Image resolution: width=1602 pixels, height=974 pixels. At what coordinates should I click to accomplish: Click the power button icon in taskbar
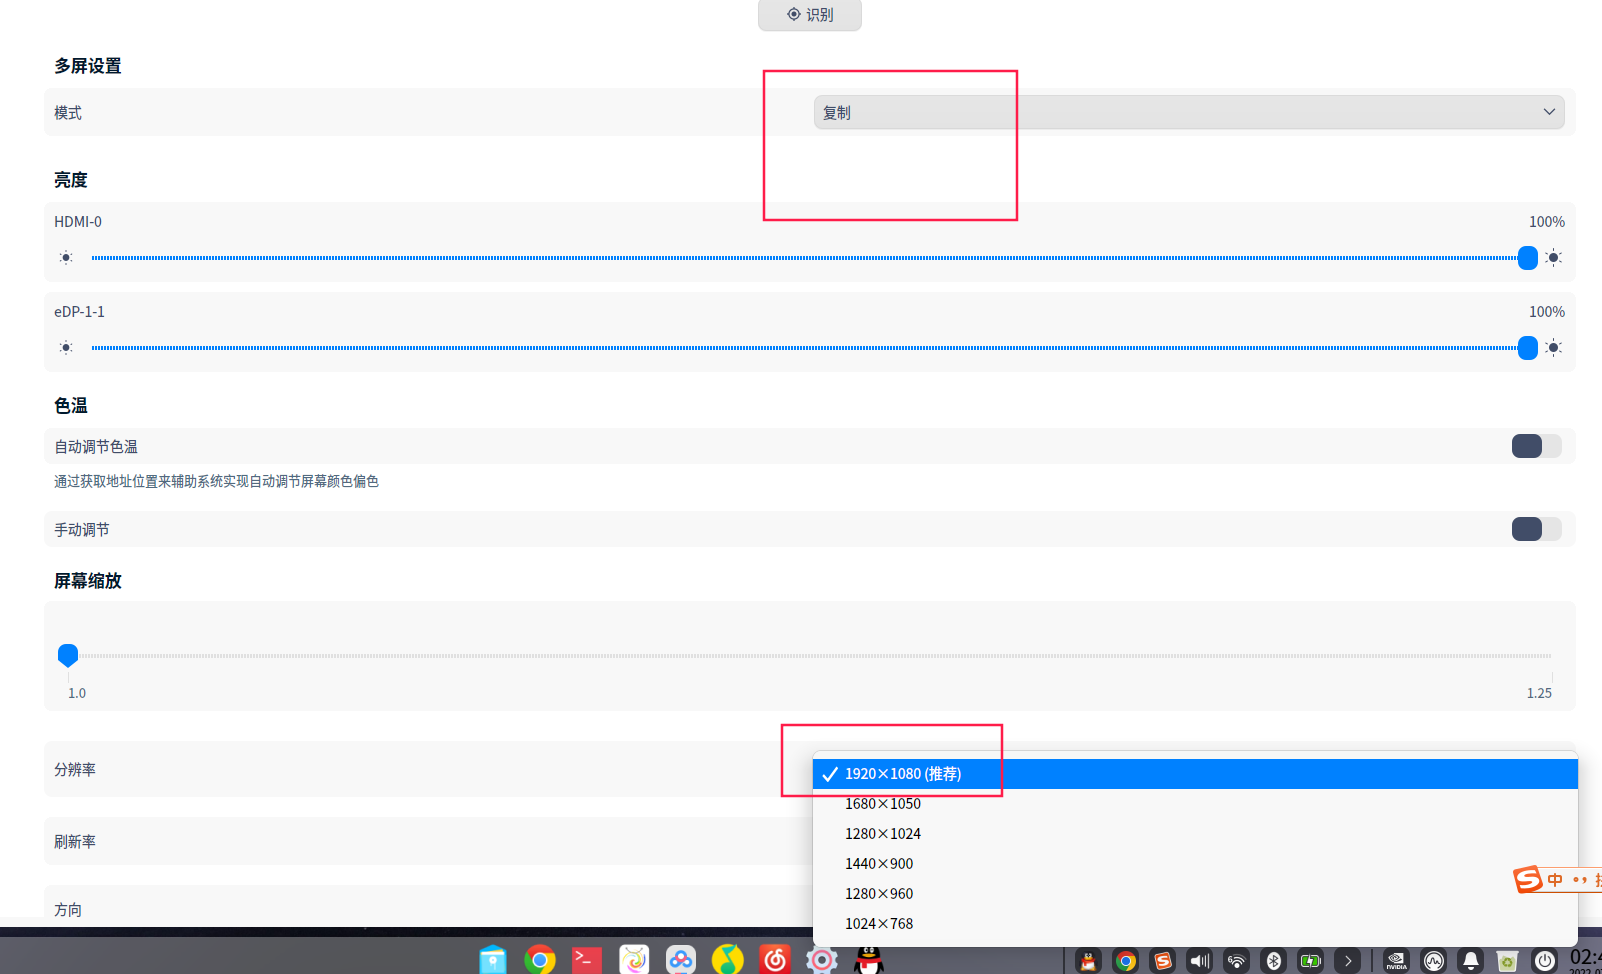pos(1545,961)
